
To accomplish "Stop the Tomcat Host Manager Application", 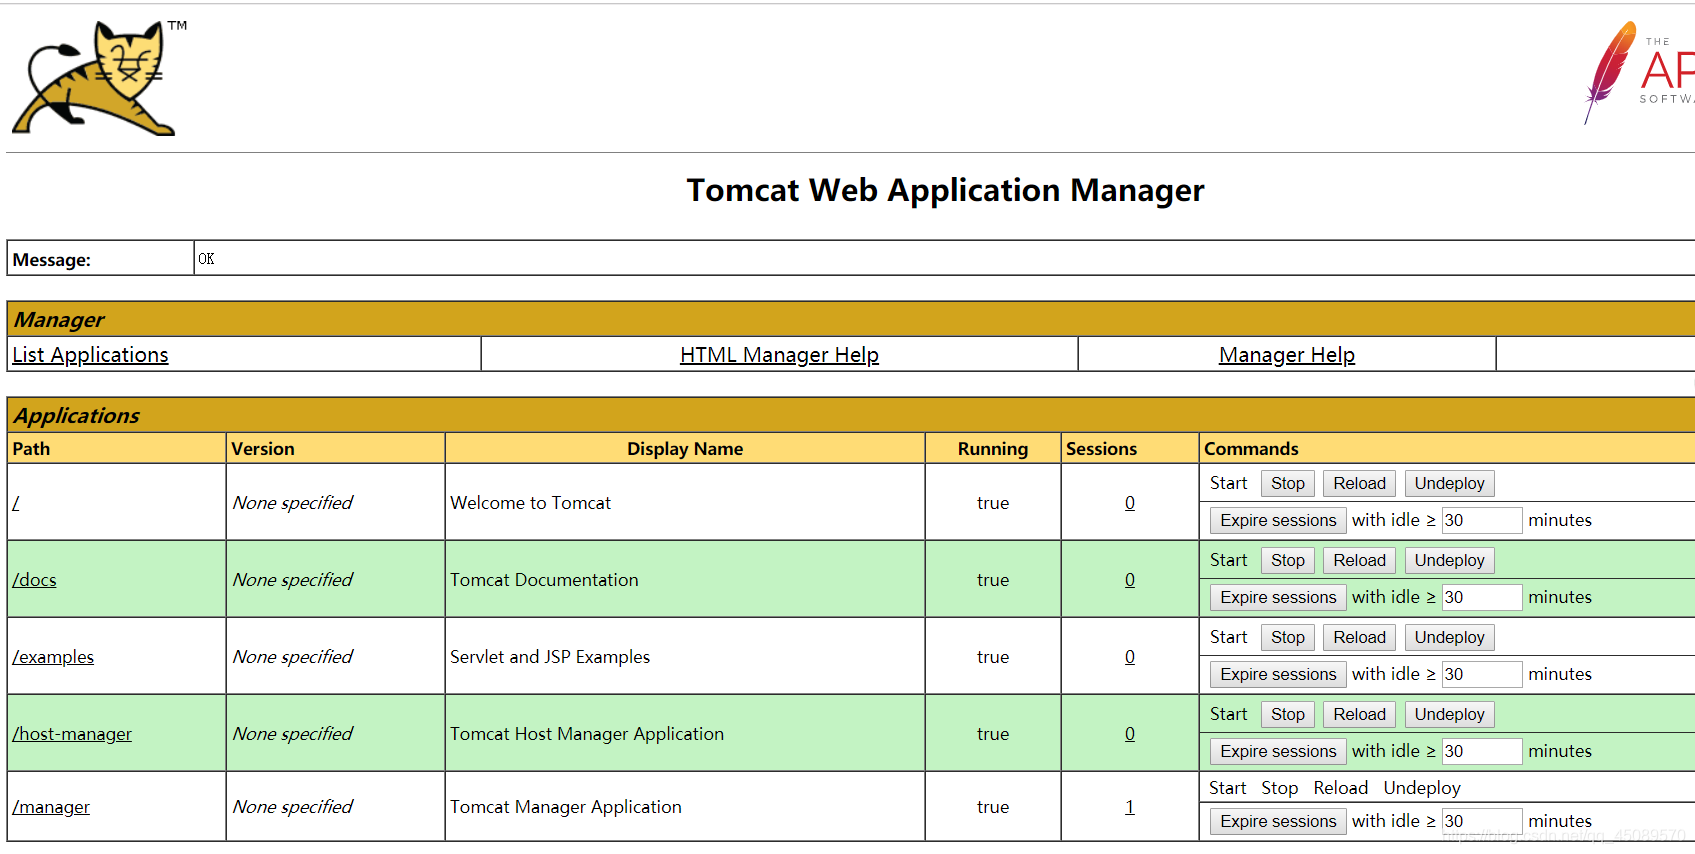I will coord(1288,715).
